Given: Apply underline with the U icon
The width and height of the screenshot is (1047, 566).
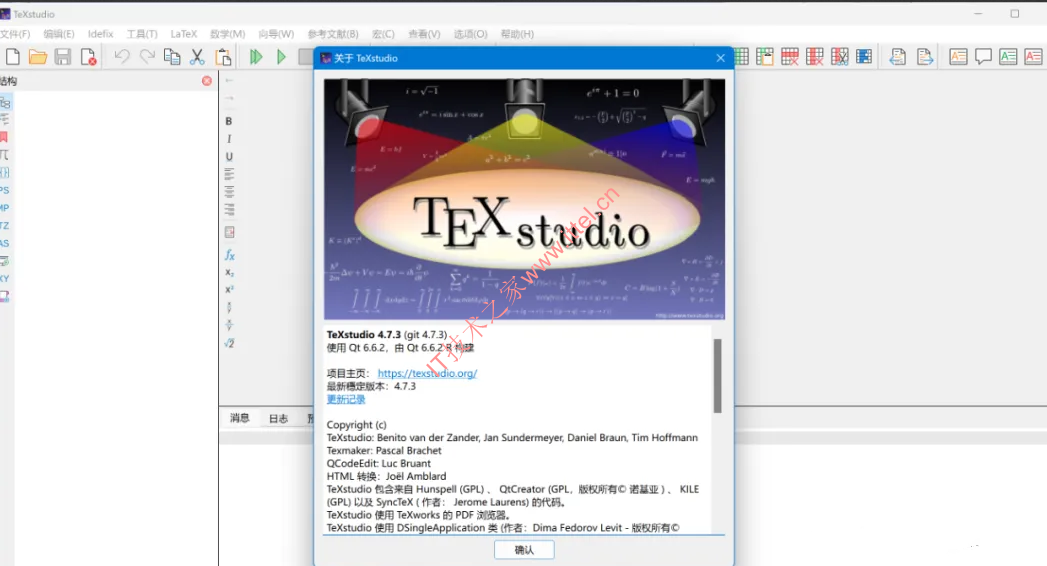Looking at the screenshot, I should tap(229, 156).
